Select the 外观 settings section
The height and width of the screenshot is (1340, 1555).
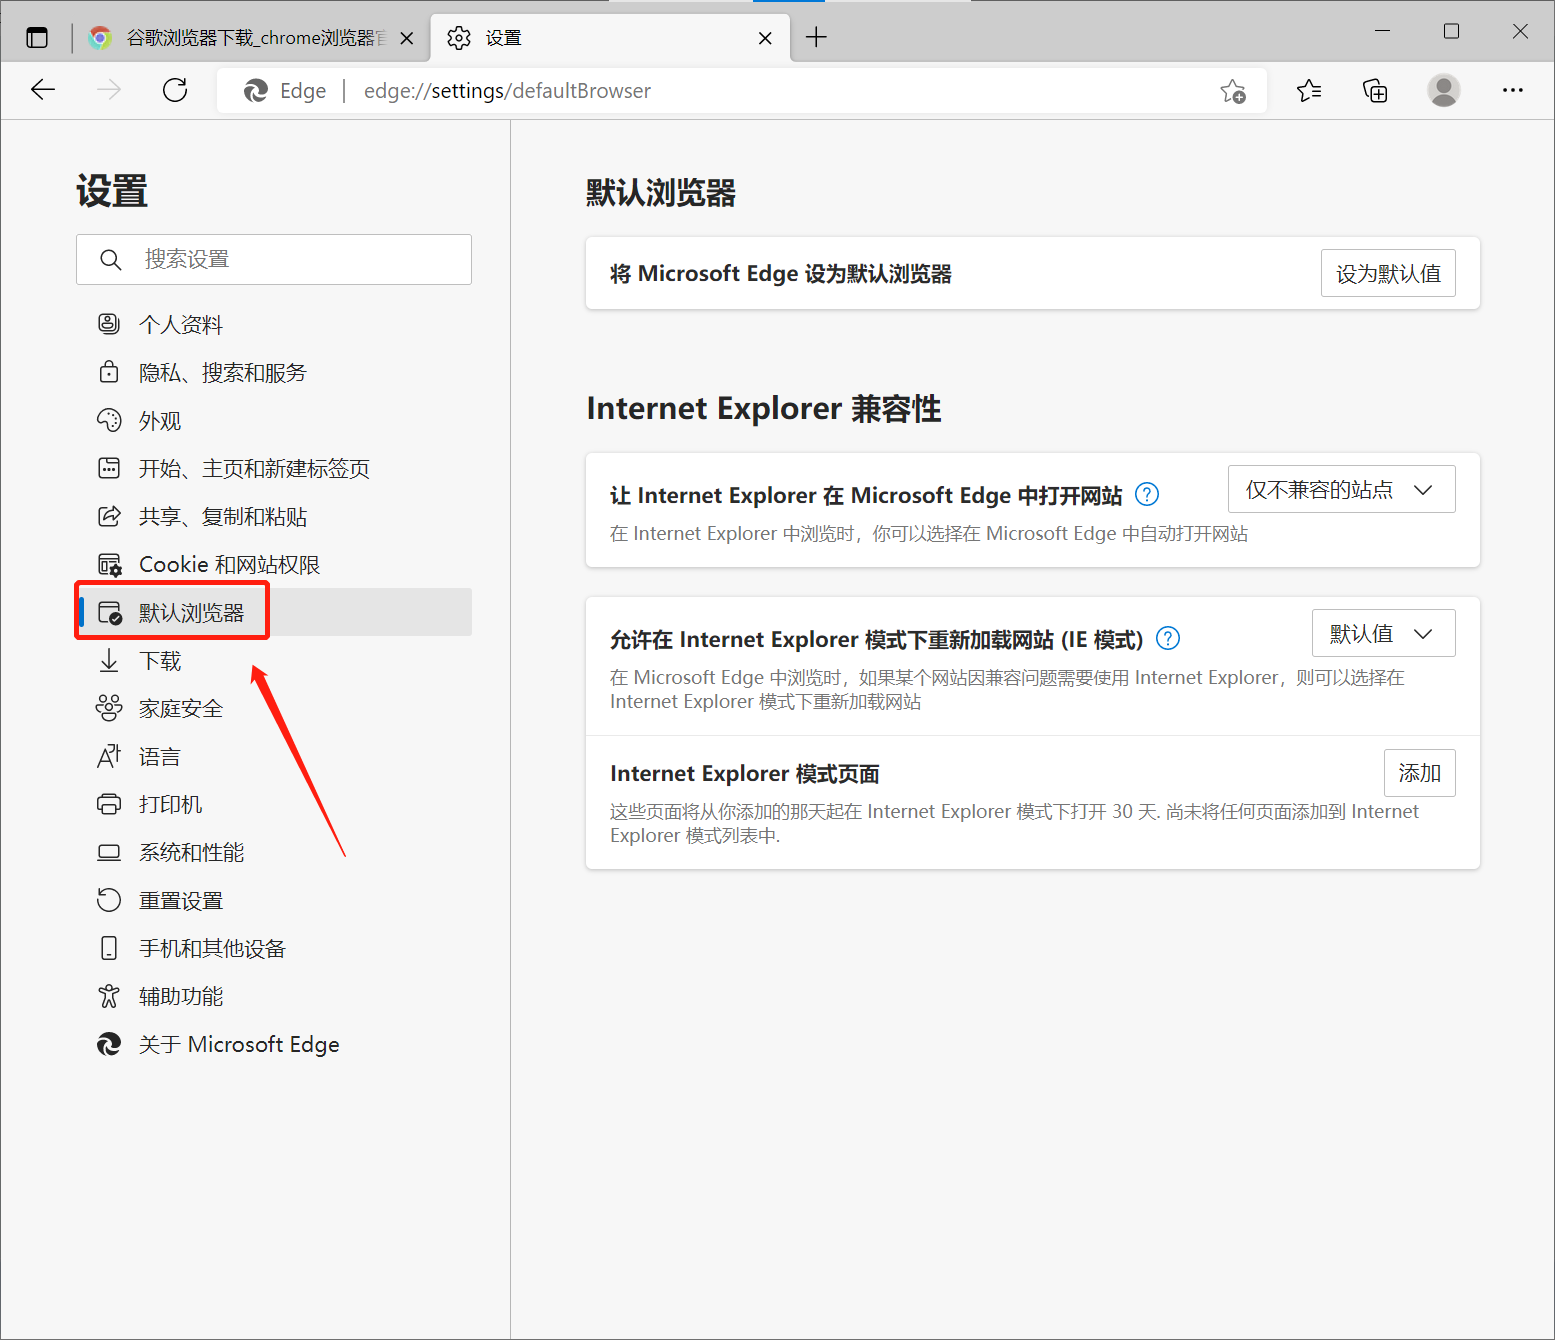(x=159, y=420)
